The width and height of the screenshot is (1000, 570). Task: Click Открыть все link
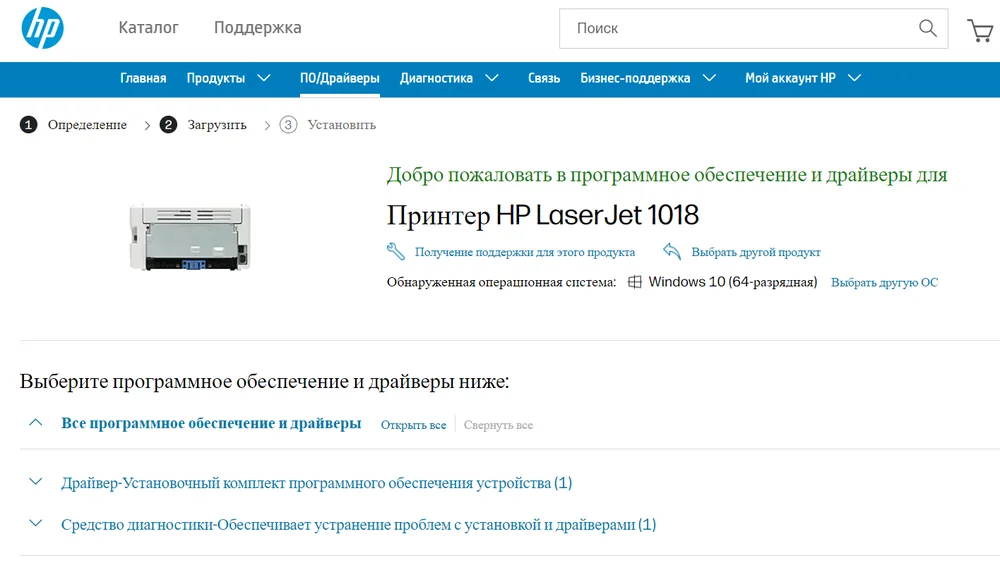pyautogui.click(x=413, y=425)
